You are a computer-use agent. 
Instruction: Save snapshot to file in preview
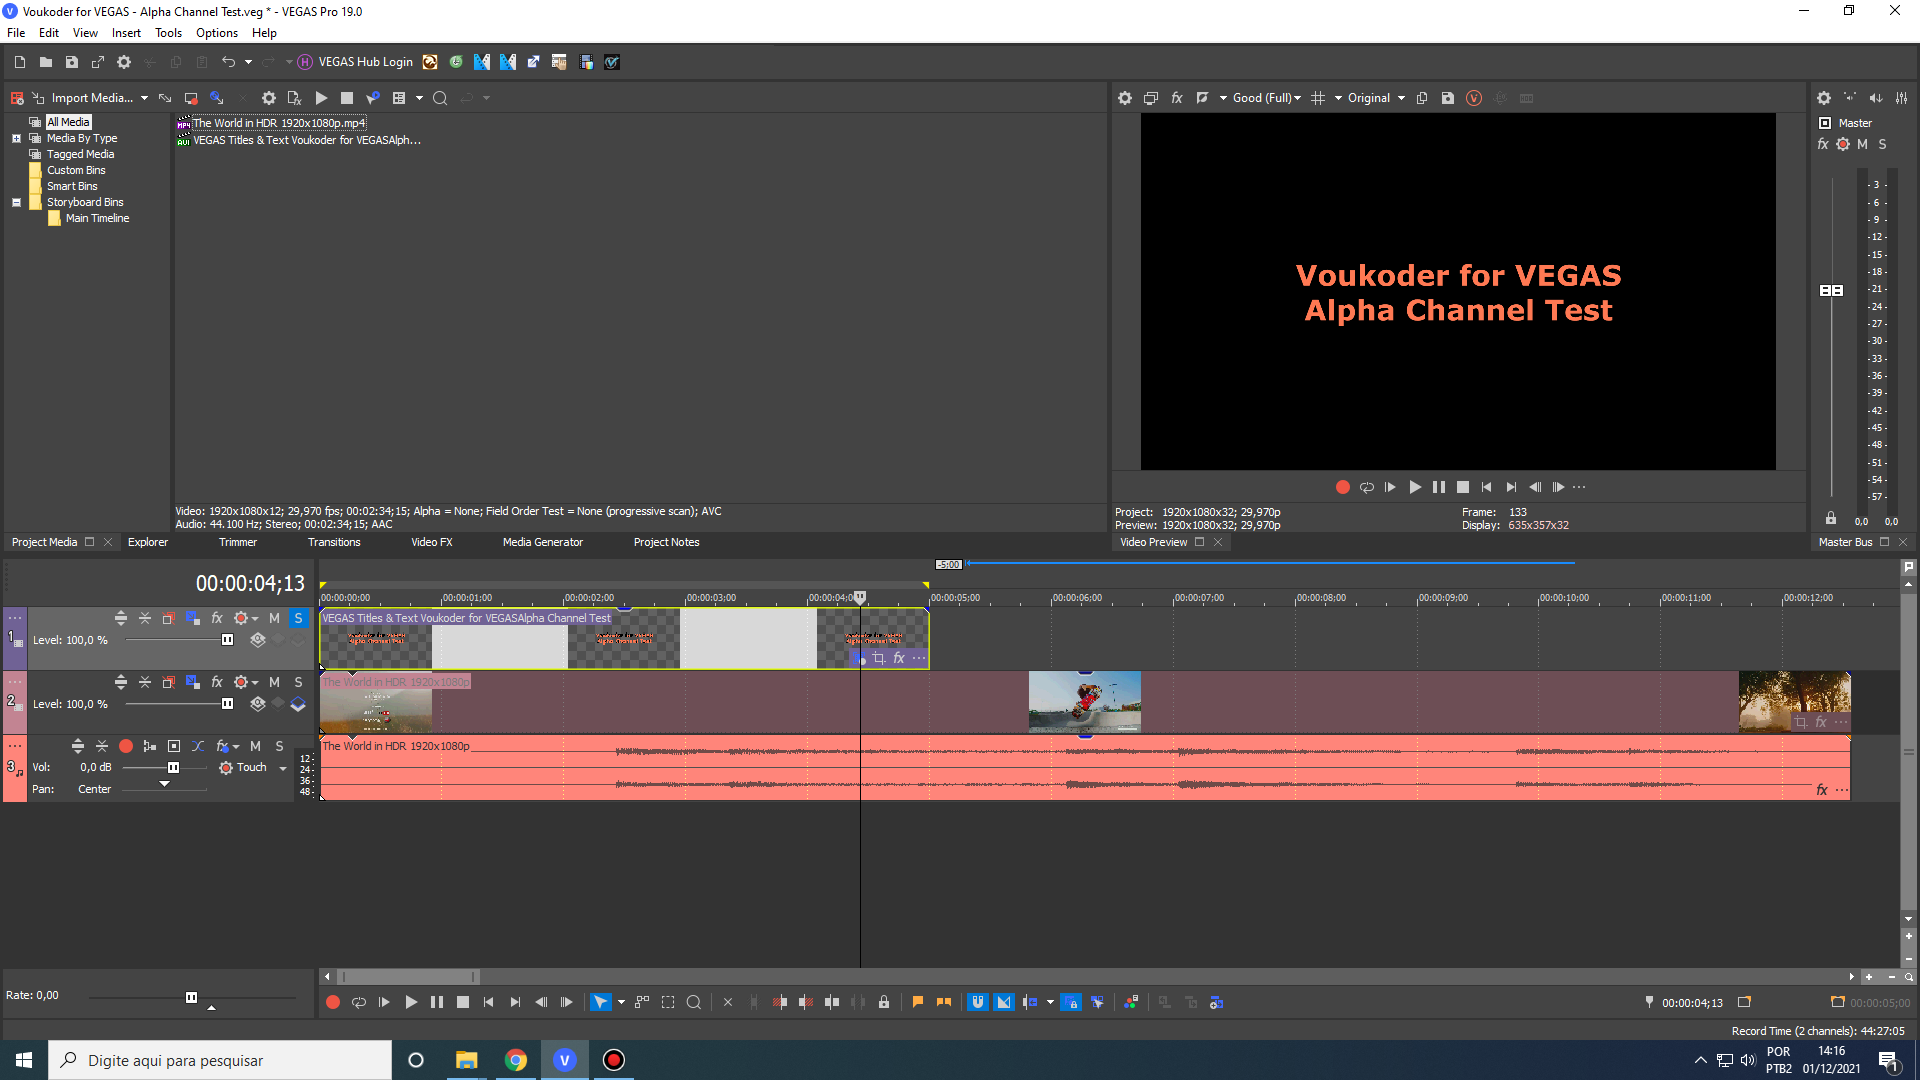point(1447,98)
